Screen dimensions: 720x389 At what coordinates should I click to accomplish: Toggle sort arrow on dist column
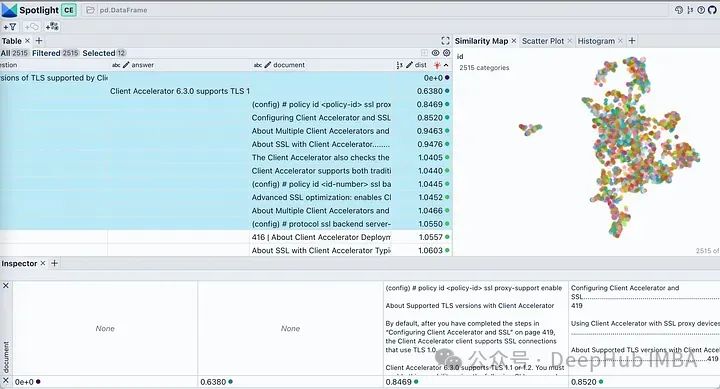(x=446, y=65)
